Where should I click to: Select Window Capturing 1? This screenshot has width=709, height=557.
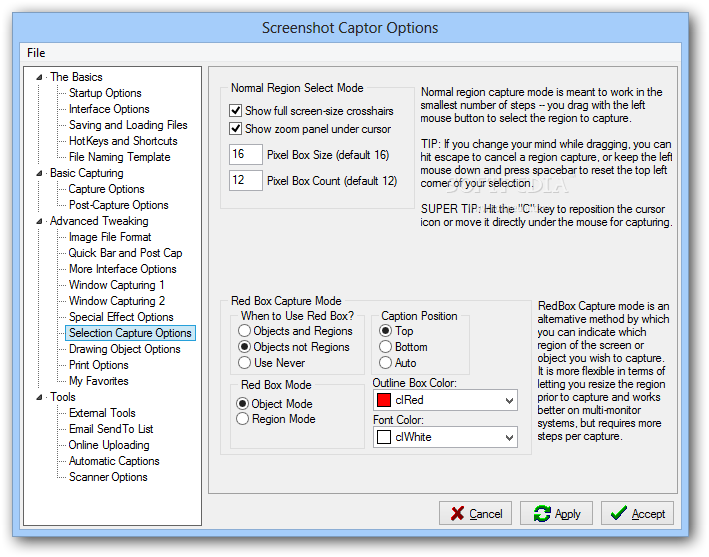(116, 285)
